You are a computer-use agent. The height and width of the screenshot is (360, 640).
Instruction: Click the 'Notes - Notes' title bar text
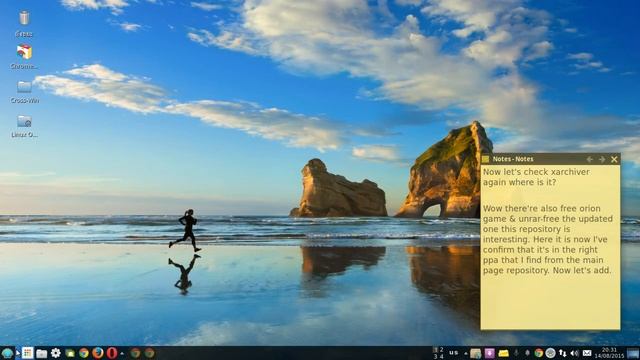click(x=513, y=159)
